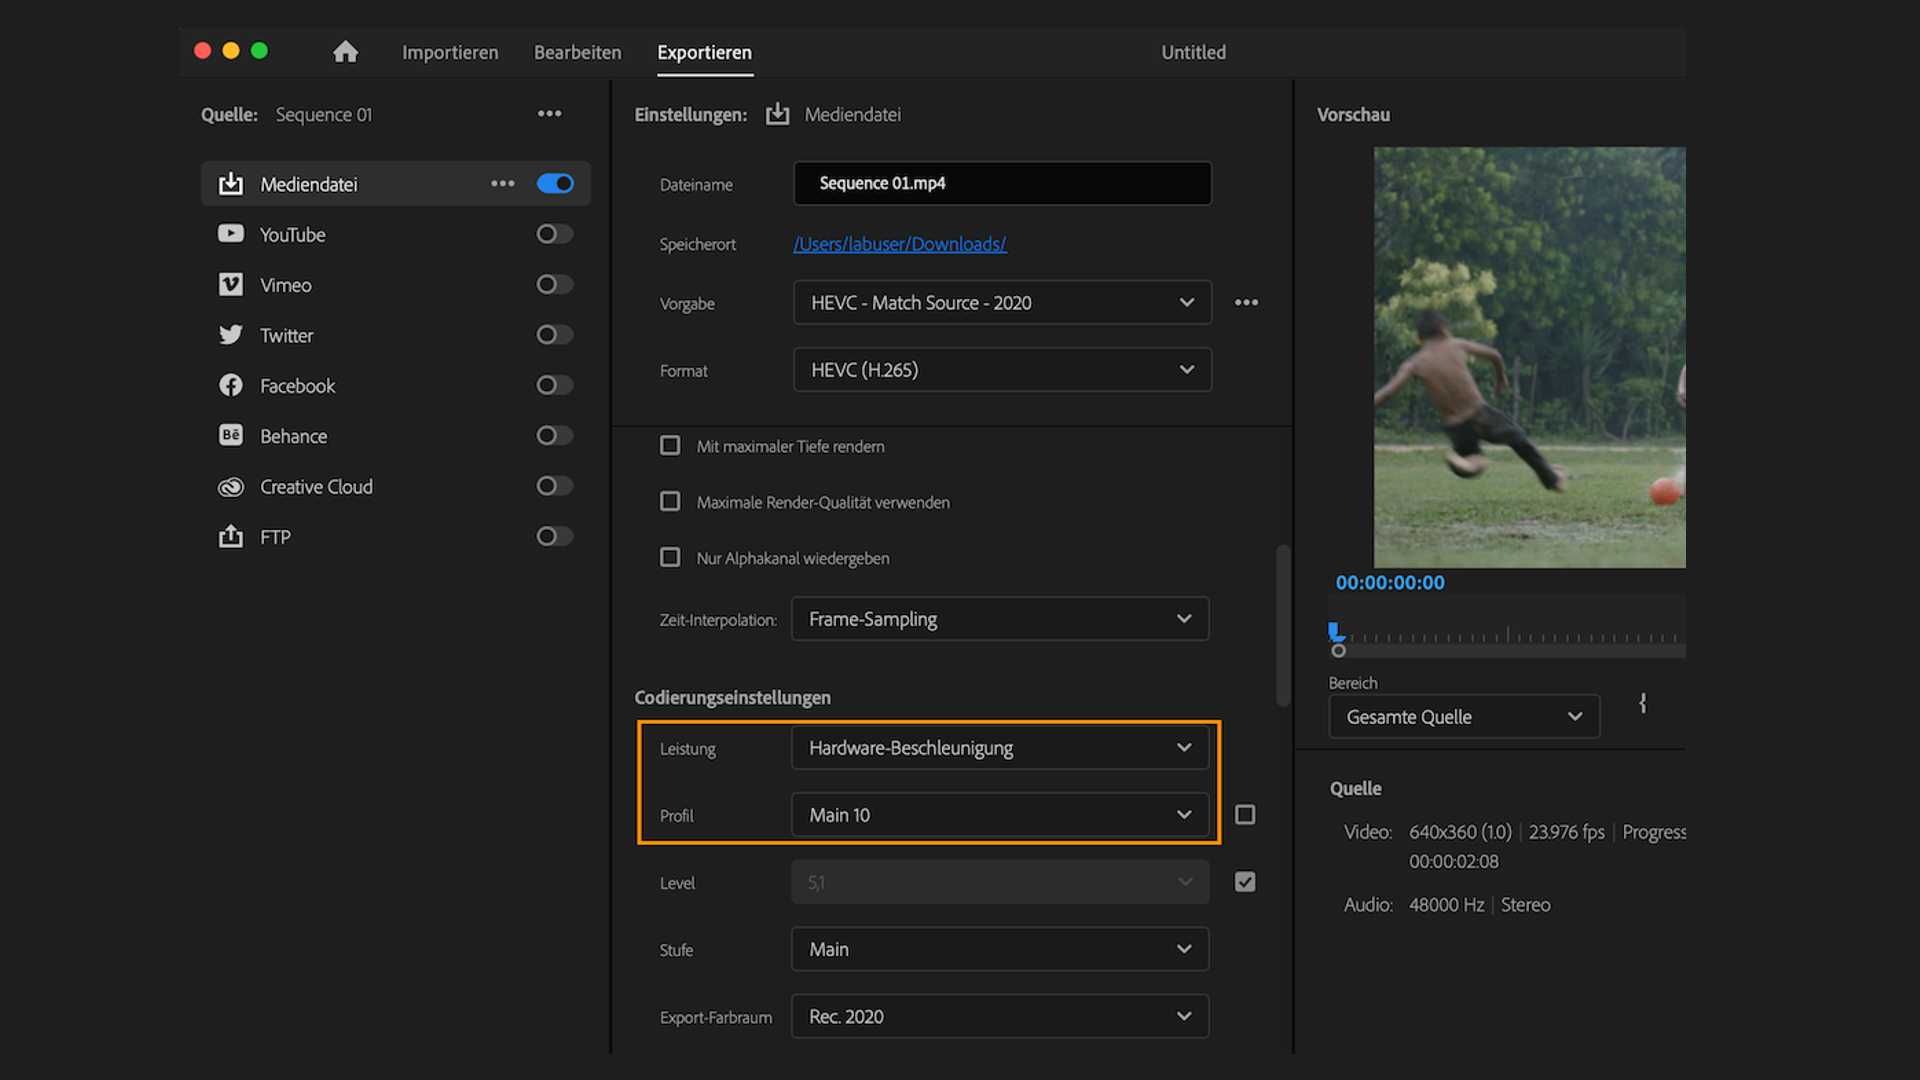Disable the Mediendatei export toggle
The image size is (1920, 1080).
pos(554,183)
